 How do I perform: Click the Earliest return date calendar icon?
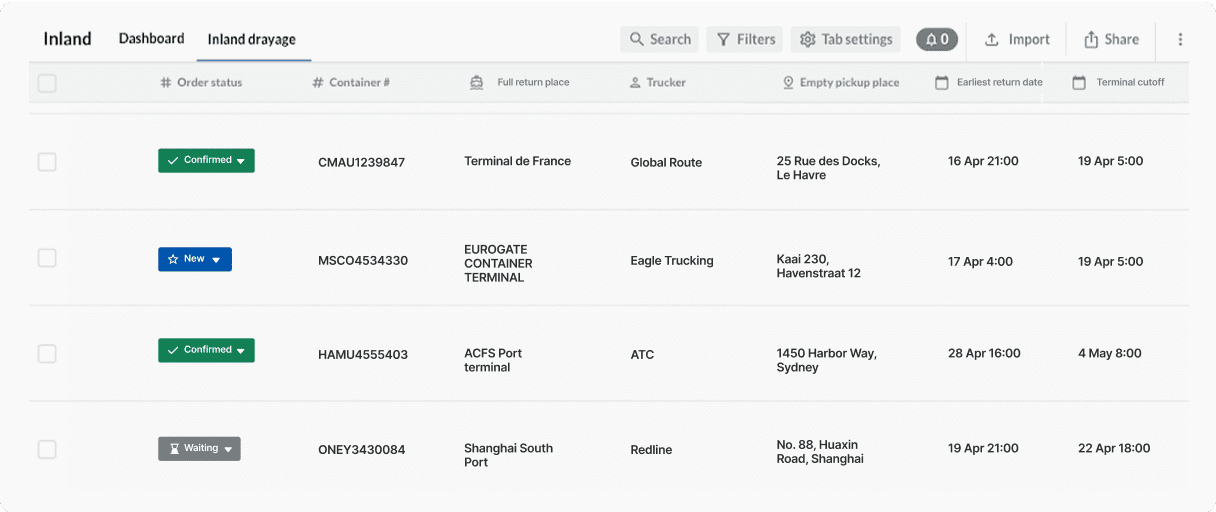tap(941, 83)
